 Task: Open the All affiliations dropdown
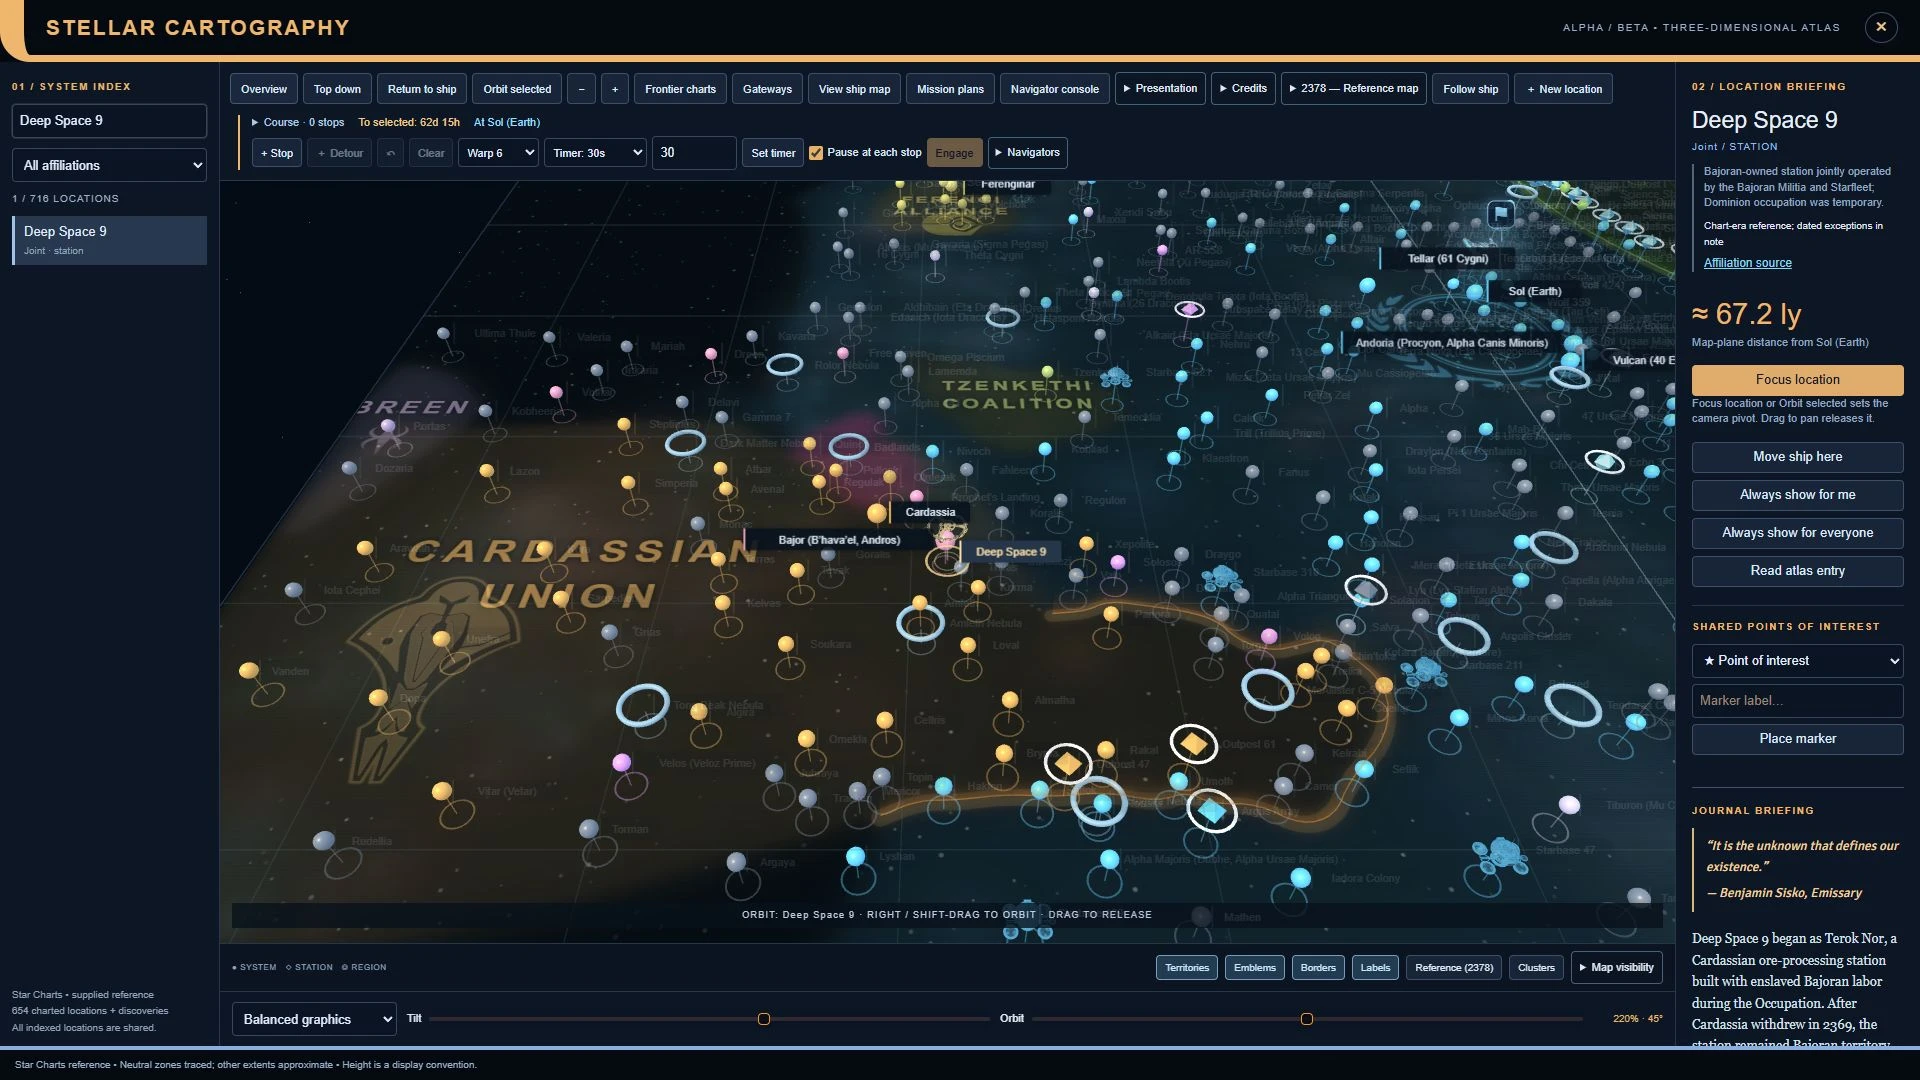[109, 165]
